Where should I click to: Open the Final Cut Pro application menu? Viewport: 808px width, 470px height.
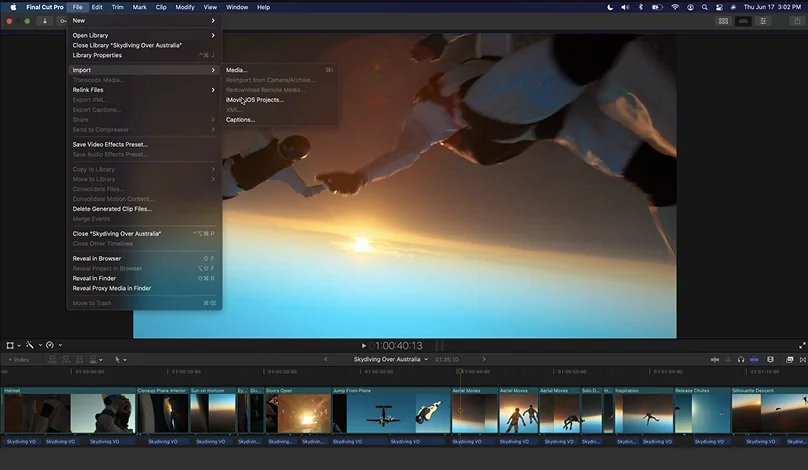tap(45, 7)
